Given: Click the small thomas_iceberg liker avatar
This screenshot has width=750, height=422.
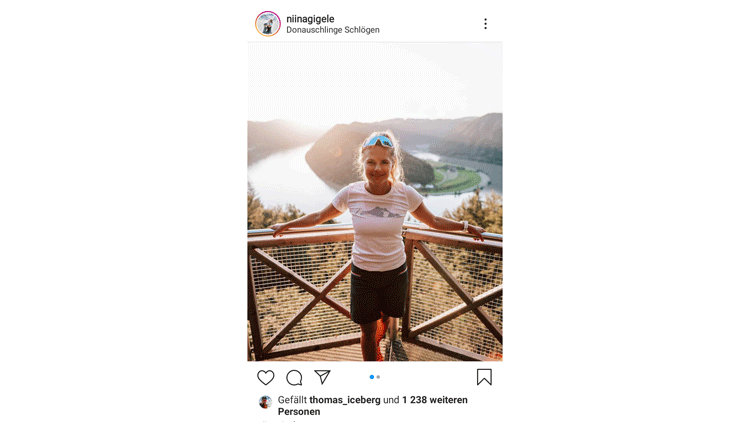Looking at the screenshot, I should tap(265, 402).
